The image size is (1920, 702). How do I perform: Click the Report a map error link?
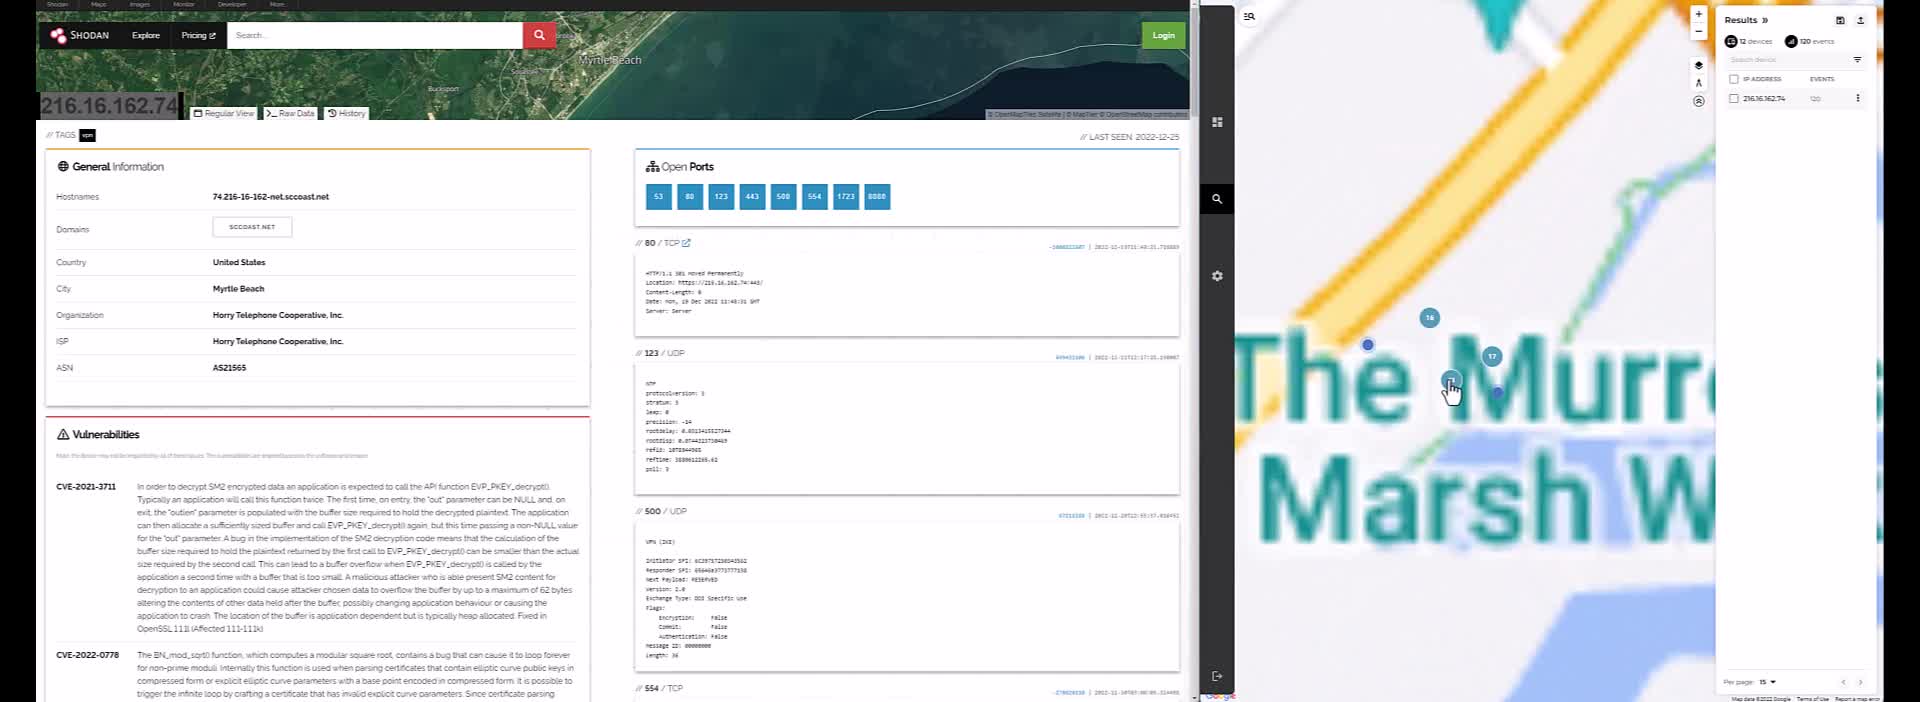[1857, 699]
